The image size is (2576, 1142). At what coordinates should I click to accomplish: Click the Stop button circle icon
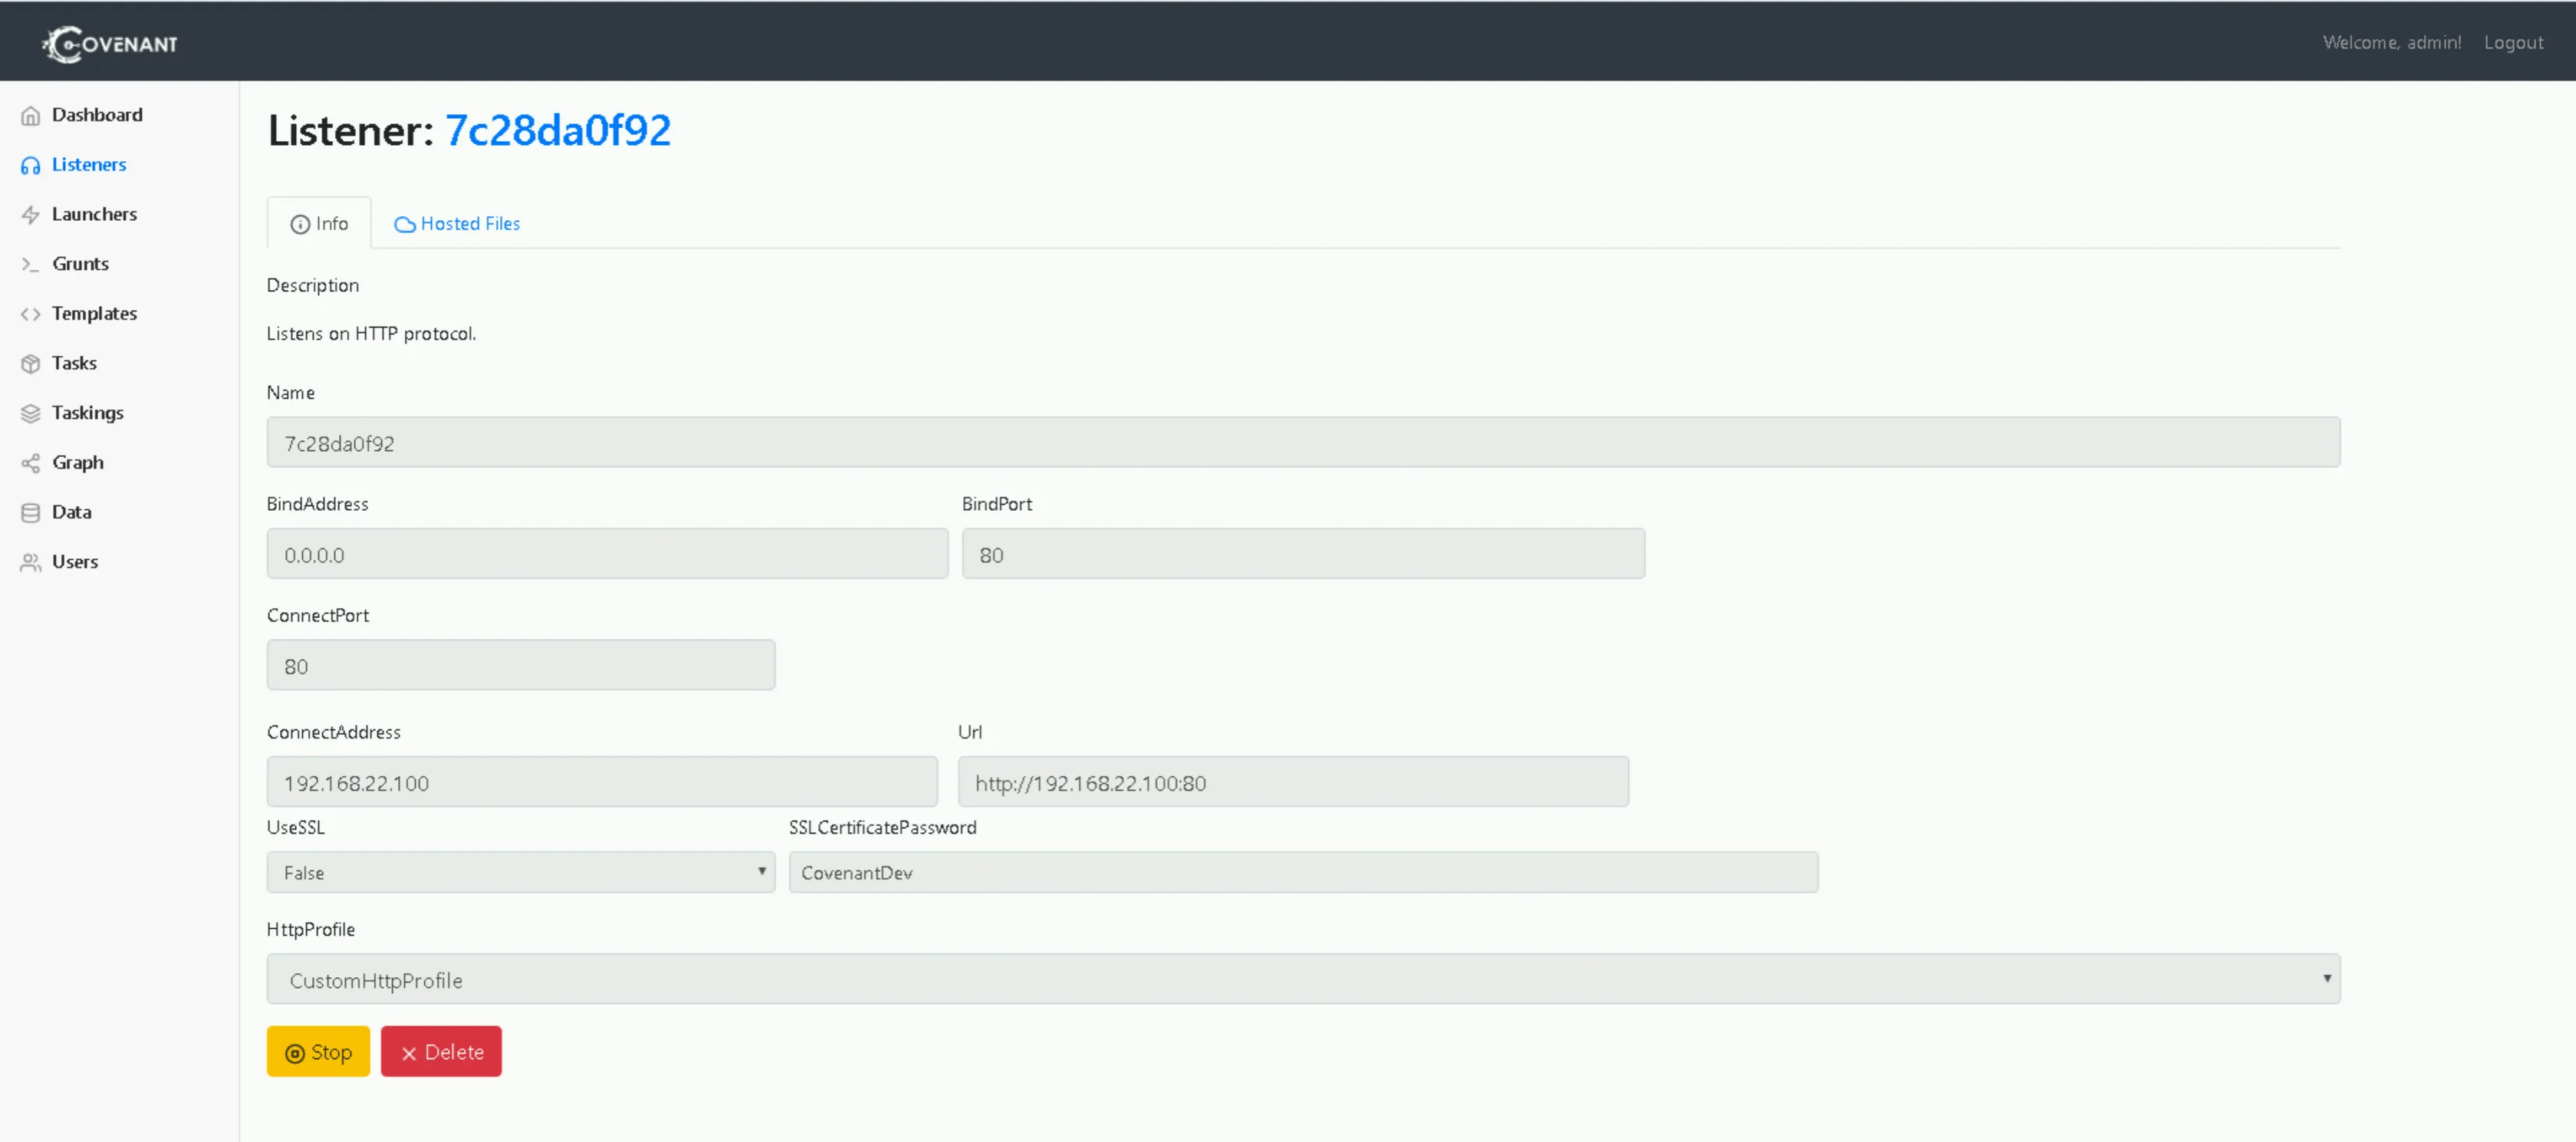(x=295, y=1053)
